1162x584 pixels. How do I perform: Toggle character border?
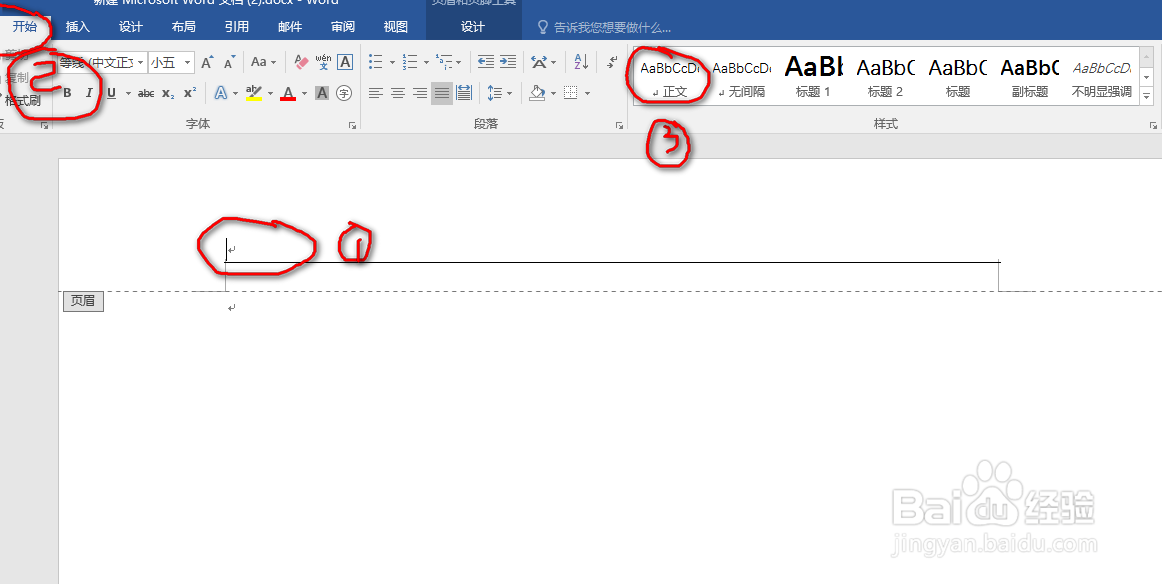click(345, 62)
